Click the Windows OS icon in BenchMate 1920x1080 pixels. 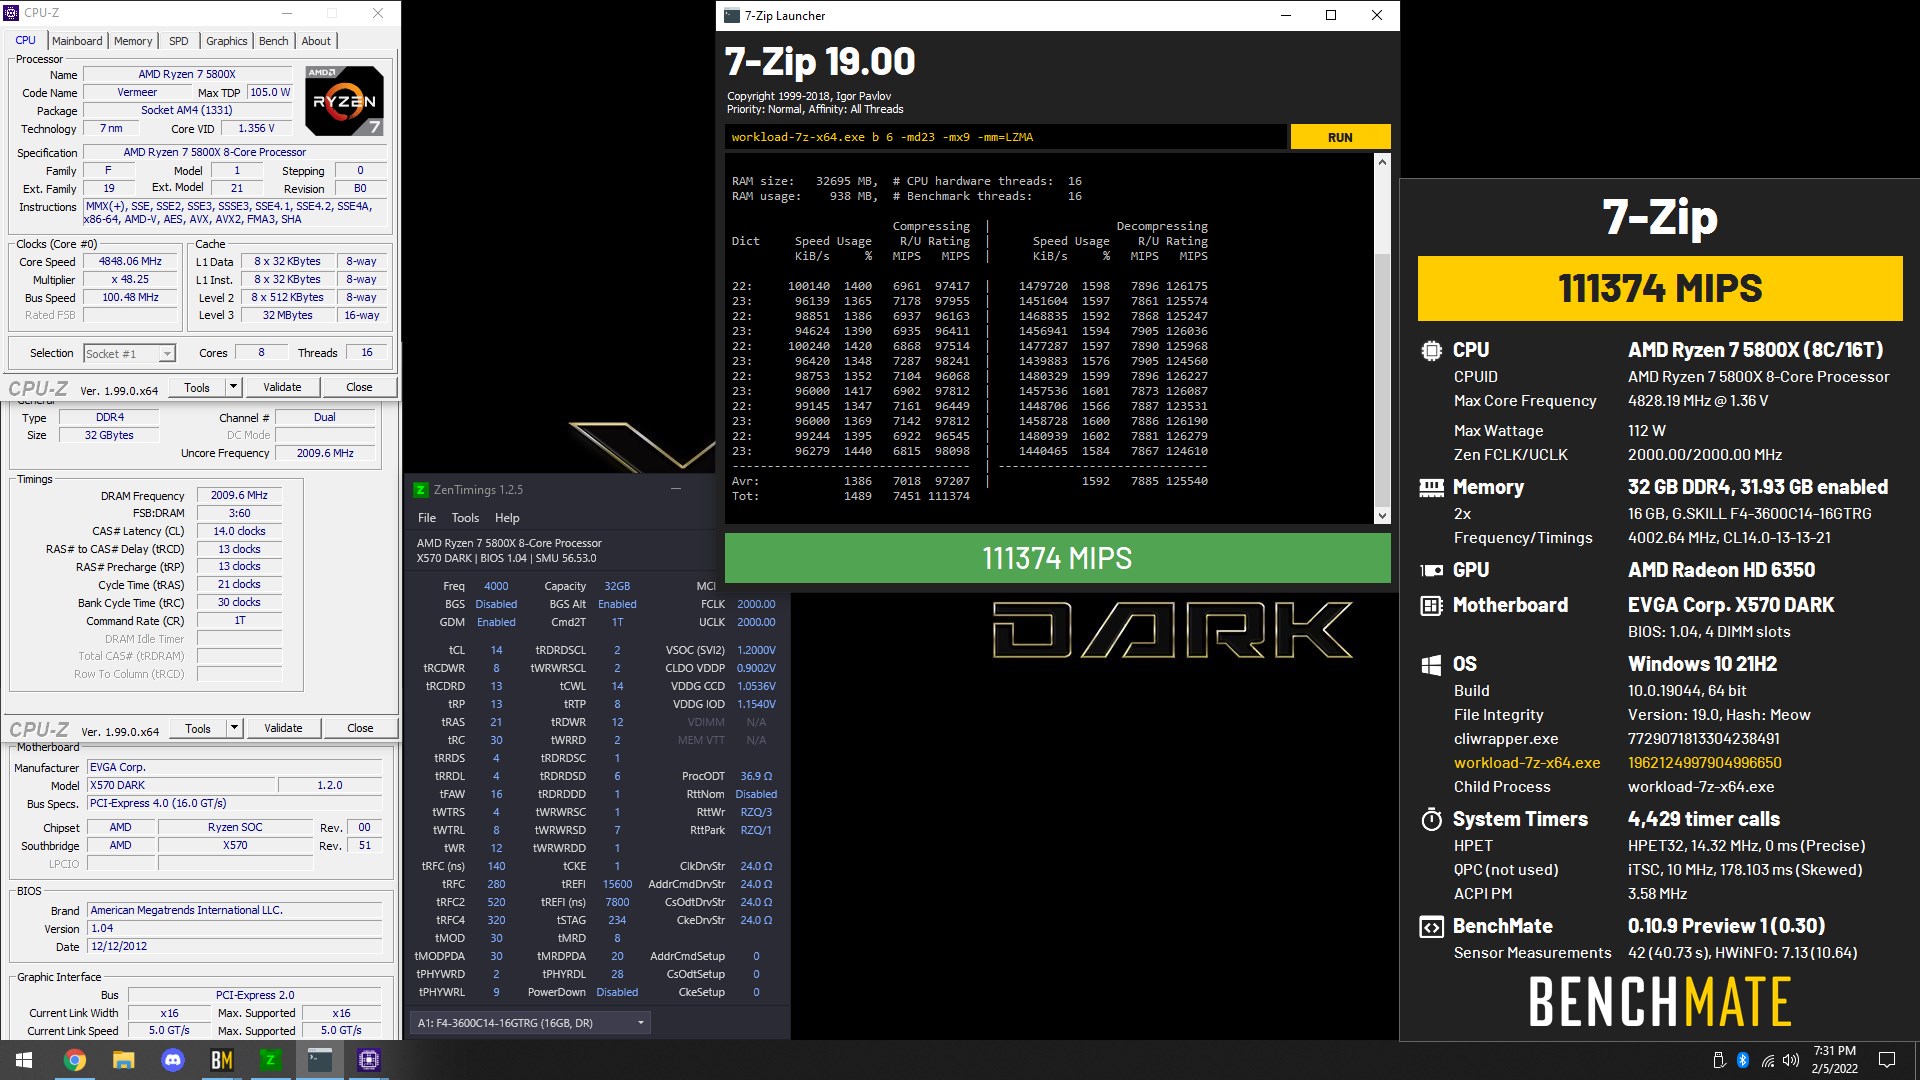click(1431, 665)
